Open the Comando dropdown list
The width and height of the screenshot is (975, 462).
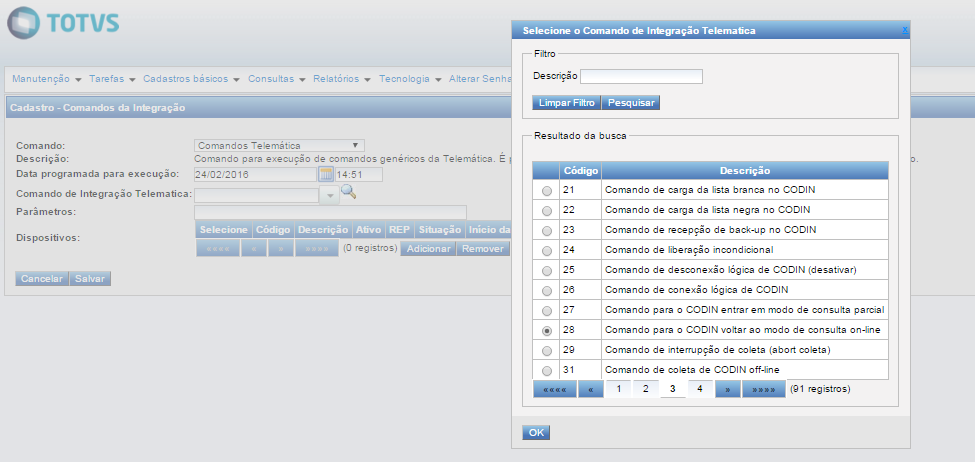click(x=279, y=146)
